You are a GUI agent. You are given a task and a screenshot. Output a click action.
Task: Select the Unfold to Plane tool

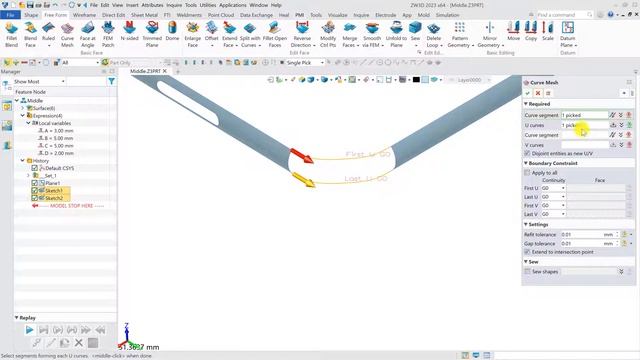[x=396, y=34]
